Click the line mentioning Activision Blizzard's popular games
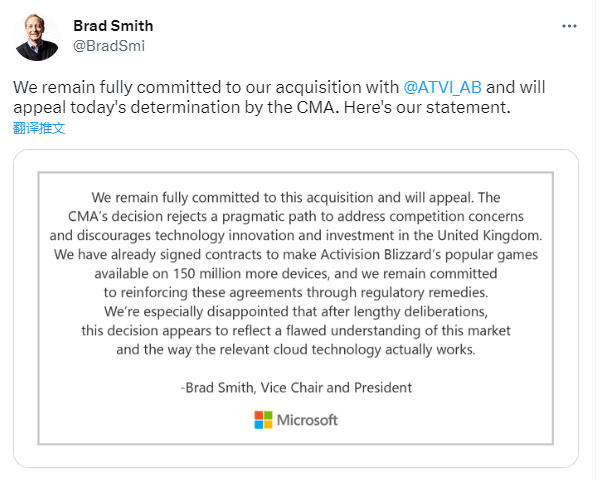Image resolution: width=603 pixels, height=480 pixels. click(296, 255)
